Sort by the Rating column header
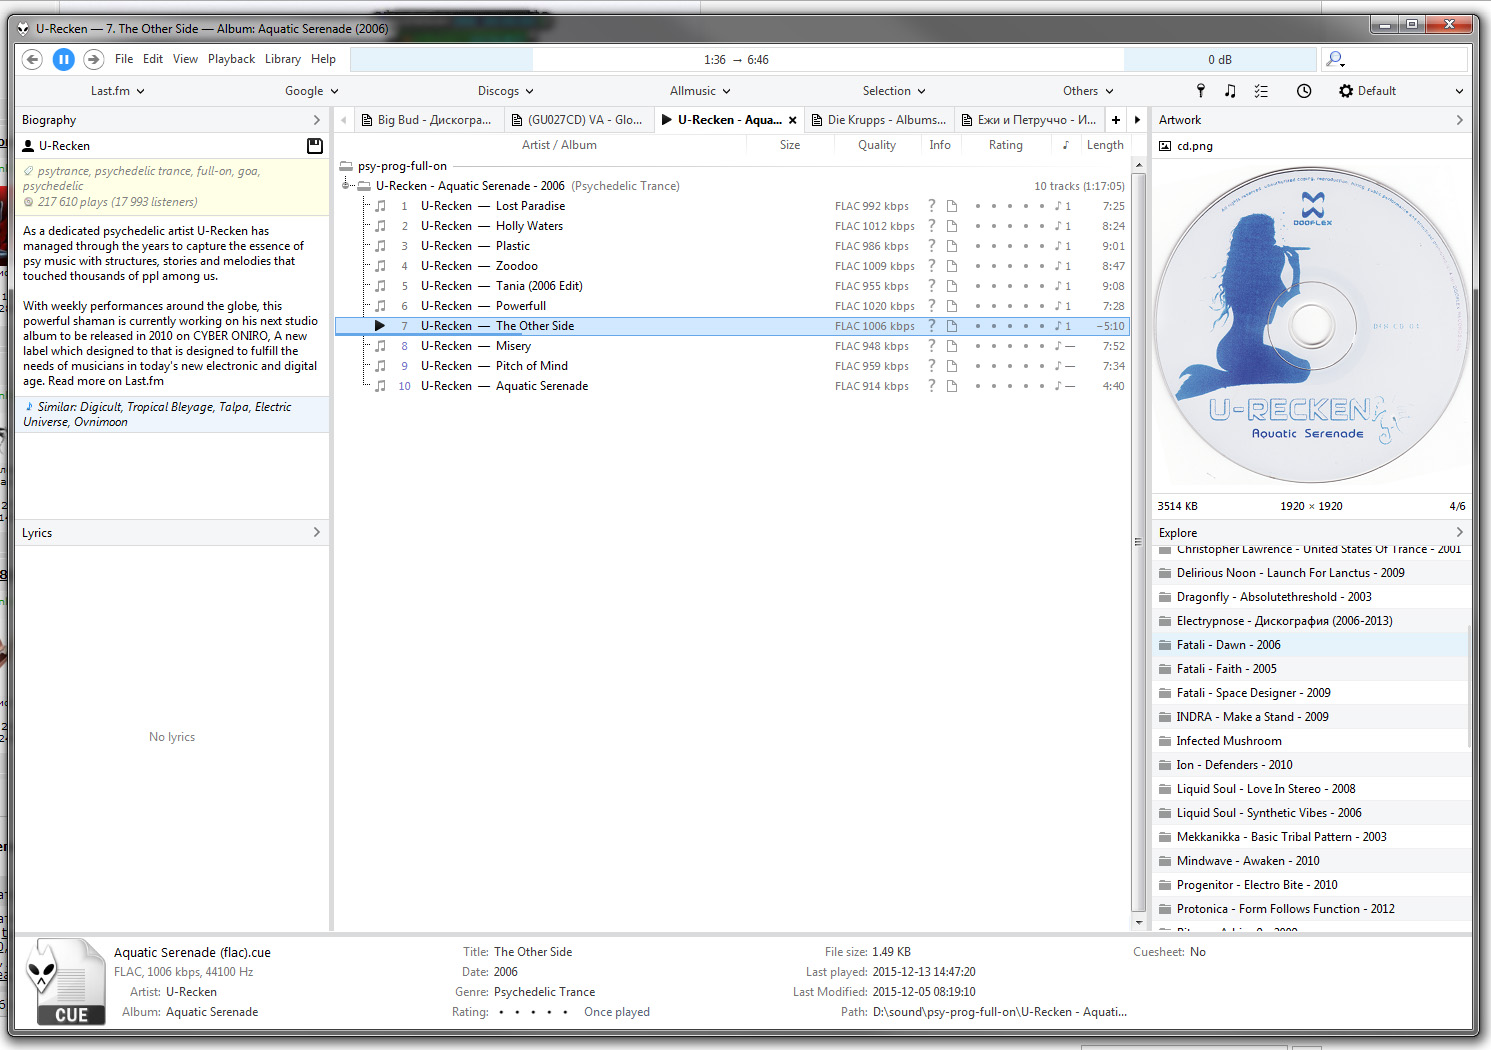1491x1050 pixels. 1005,145
